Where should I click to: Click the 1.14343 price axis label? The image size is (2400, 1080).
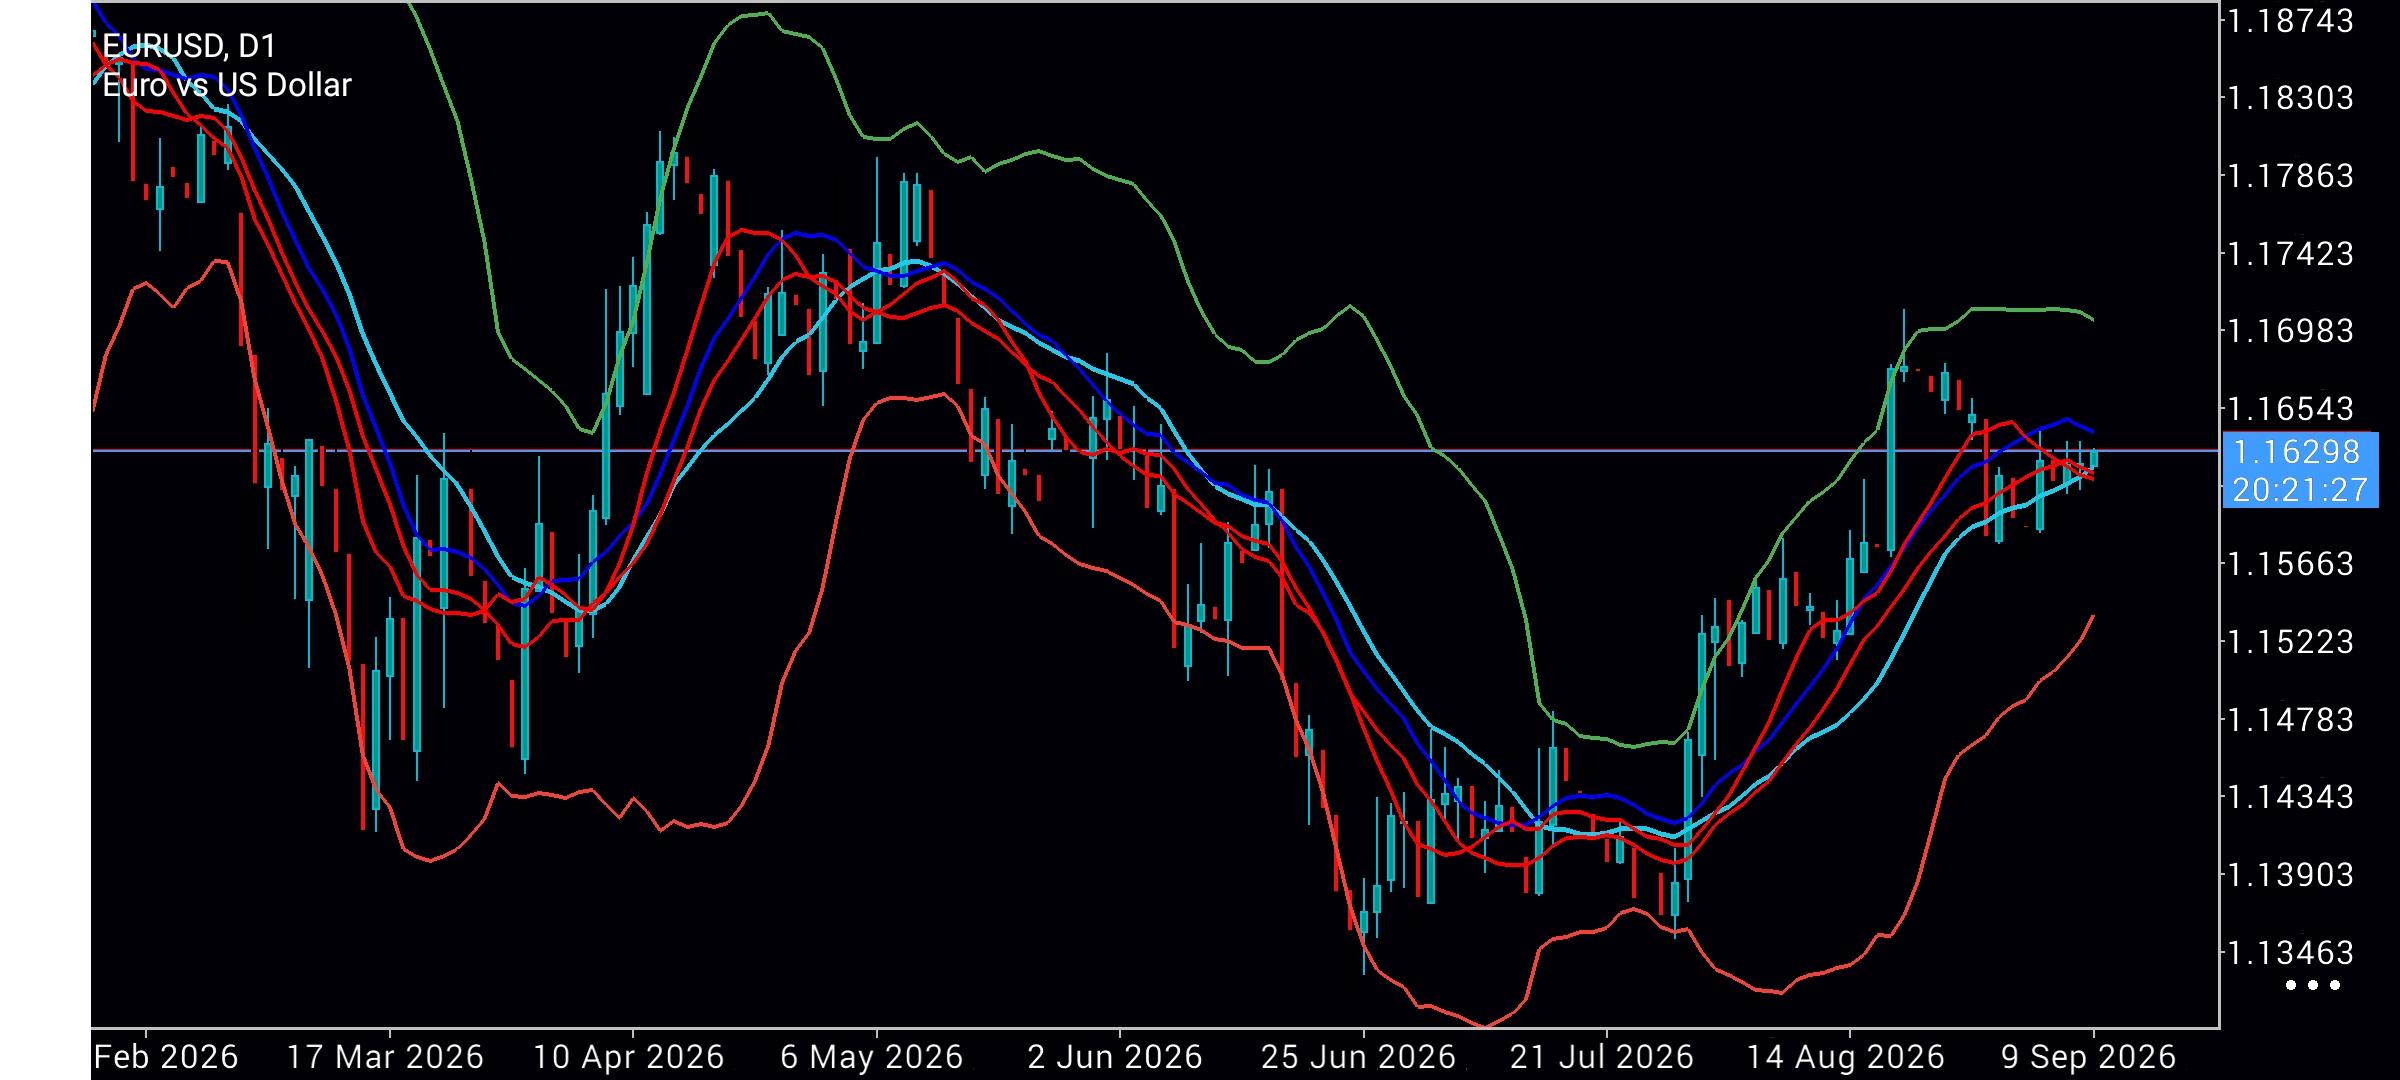[2290, 797]
